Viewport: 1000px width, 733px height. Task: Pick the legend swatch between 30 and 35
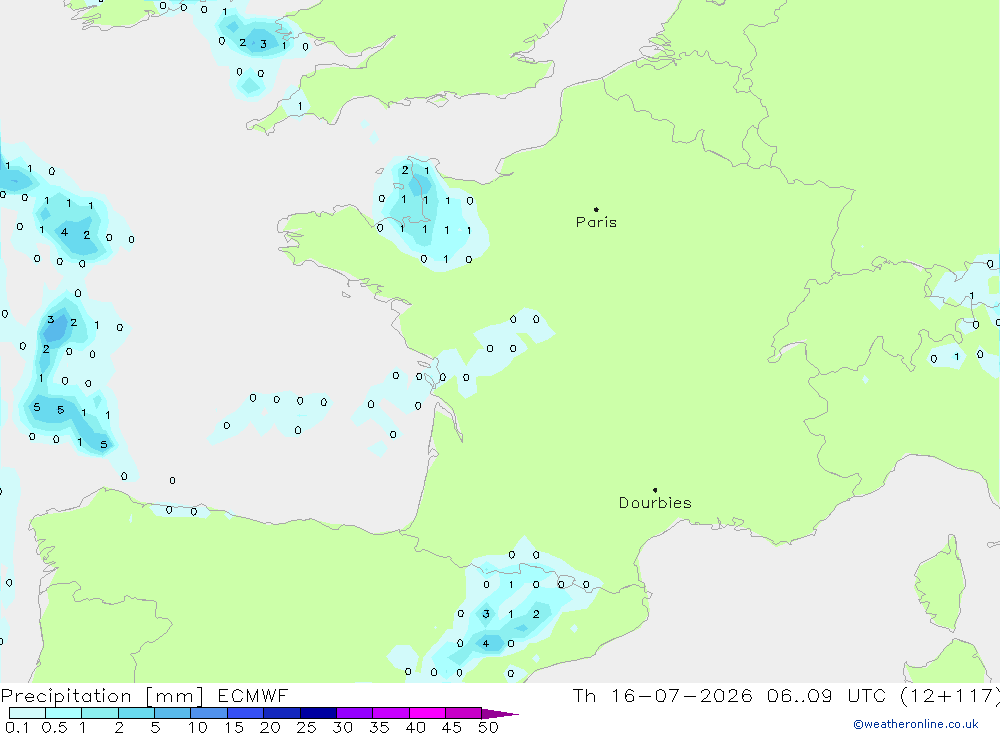tap(355, 713)
